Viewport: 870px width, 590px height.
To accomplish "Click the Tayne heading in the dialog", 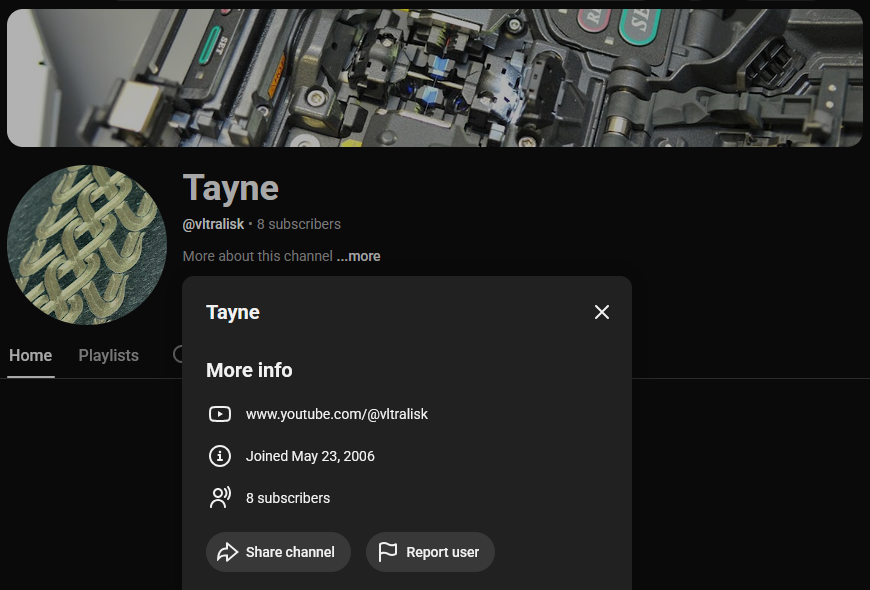I will click(x=232, y=312).
